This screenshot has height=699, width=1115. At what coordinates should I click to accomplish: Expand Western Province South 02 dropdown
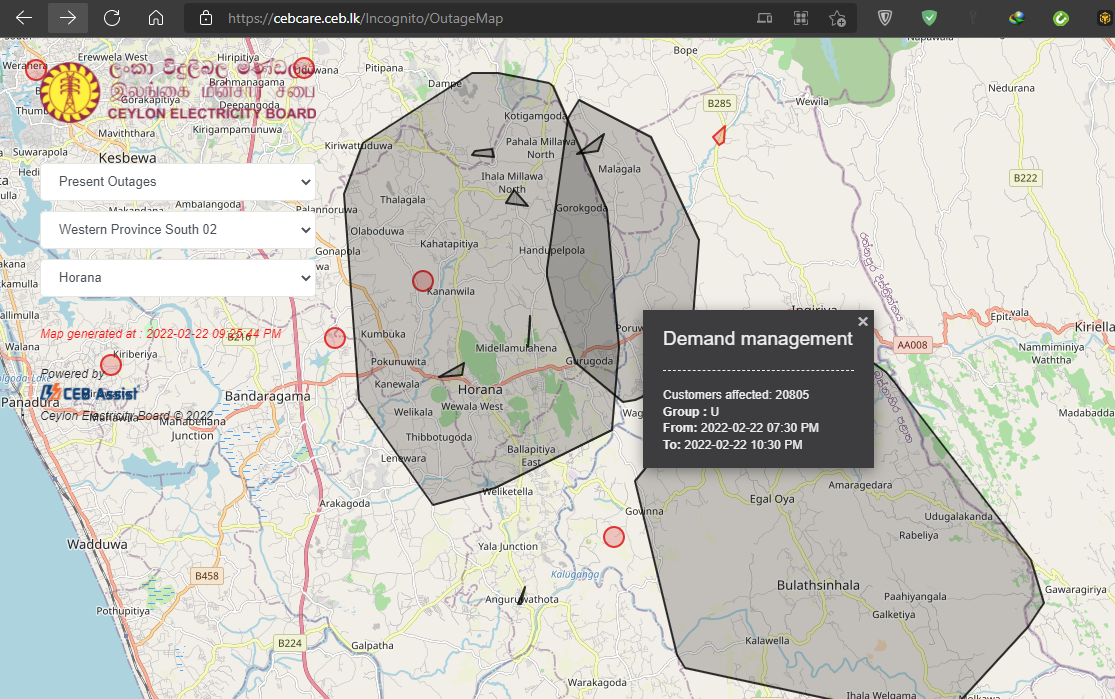pos(178,230)
